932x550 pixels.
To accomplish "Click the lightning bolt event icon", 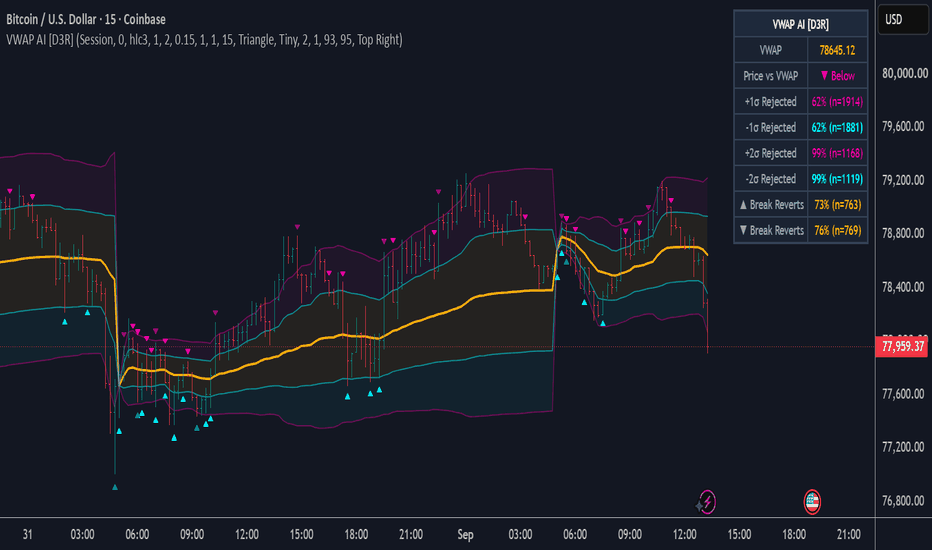I will pos(707,502).
